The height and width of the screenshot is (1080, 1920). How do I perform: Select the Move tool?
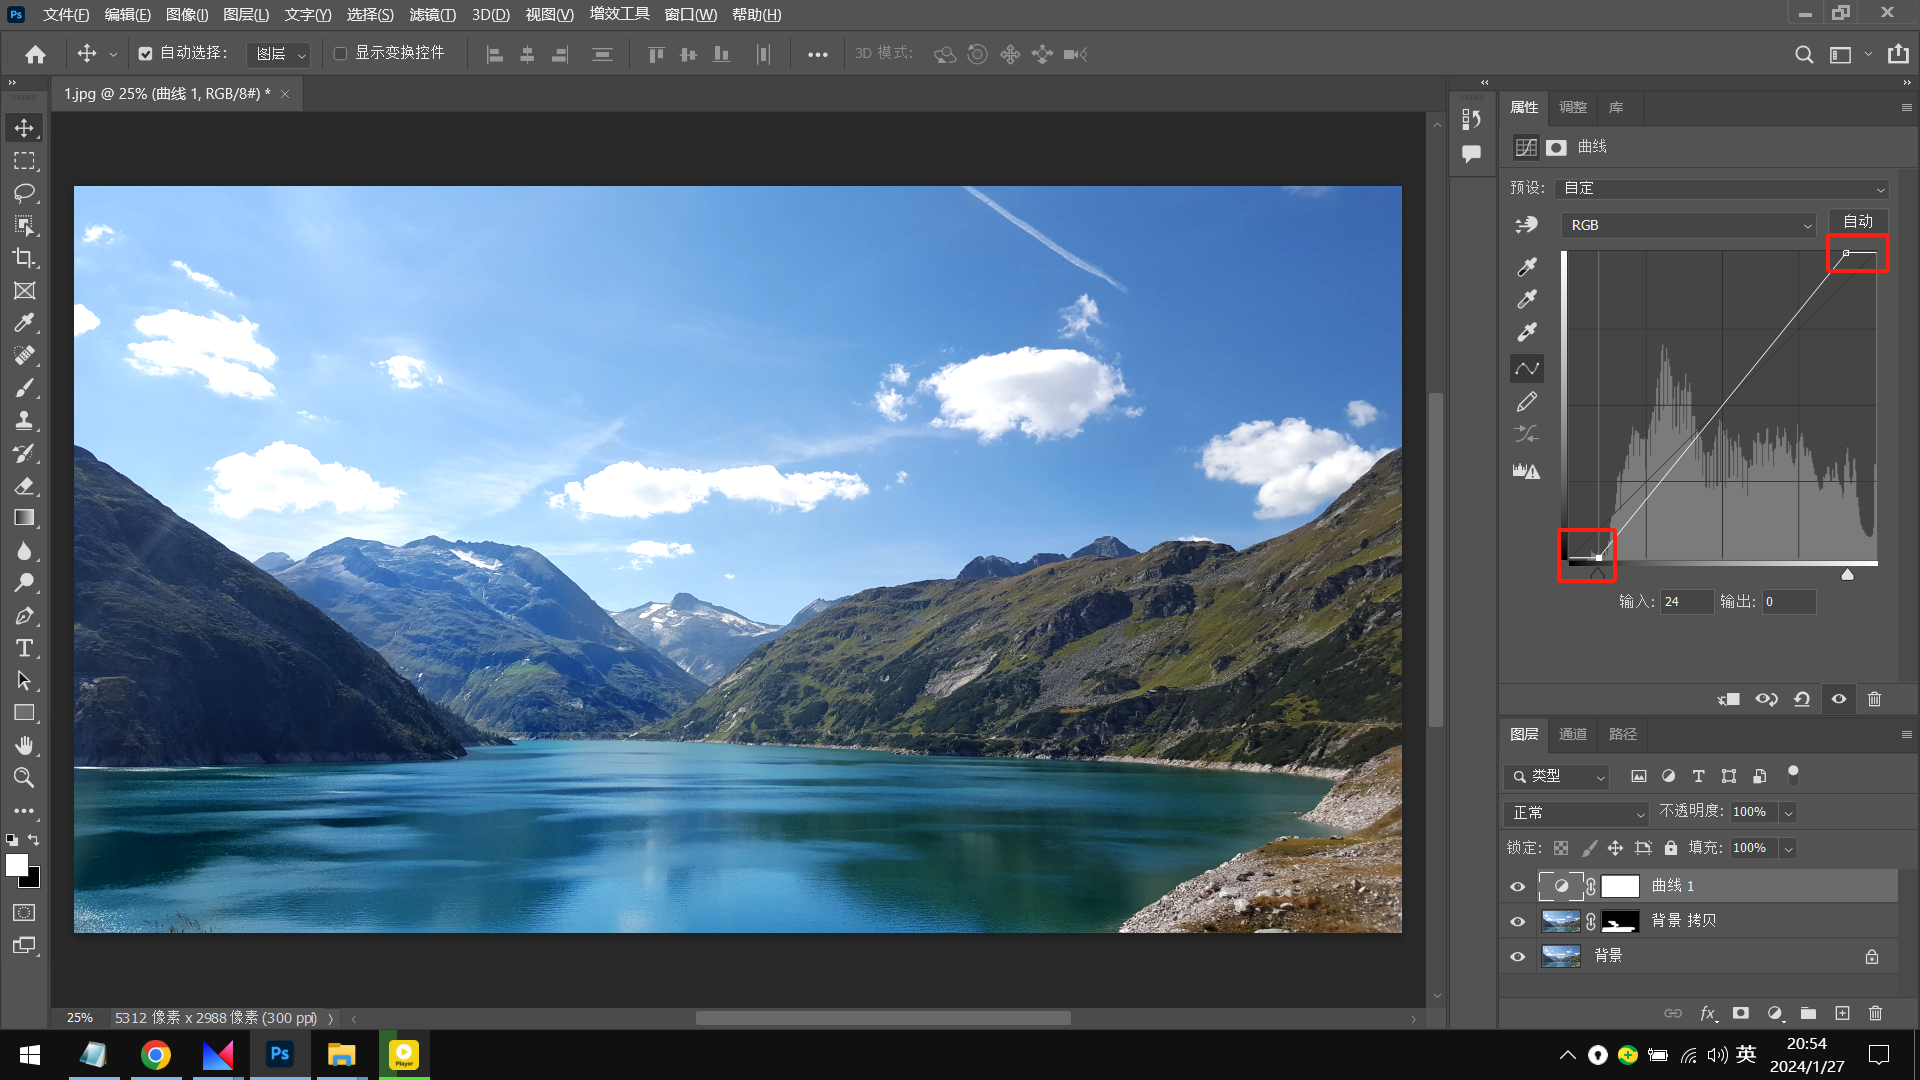click(24, 128)
